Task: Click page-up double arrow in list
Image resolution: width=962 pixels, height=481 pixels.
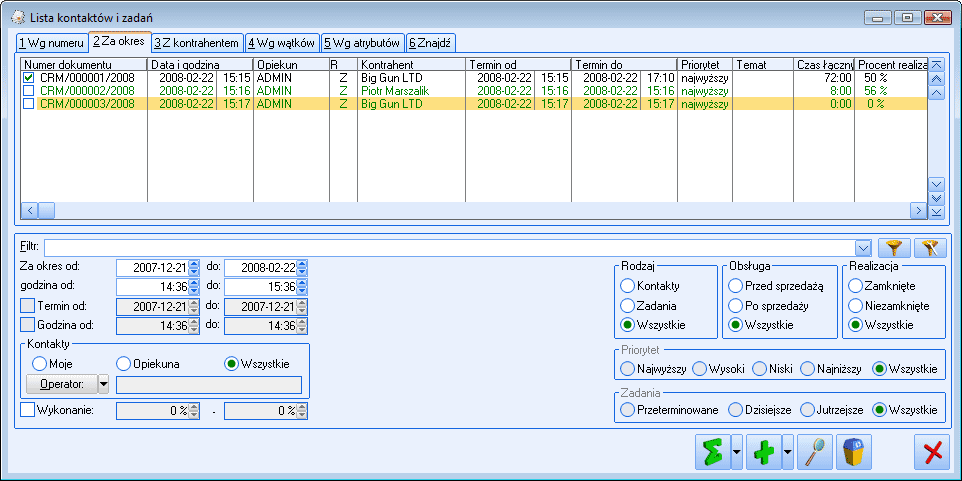Action: tap(936, 79)
